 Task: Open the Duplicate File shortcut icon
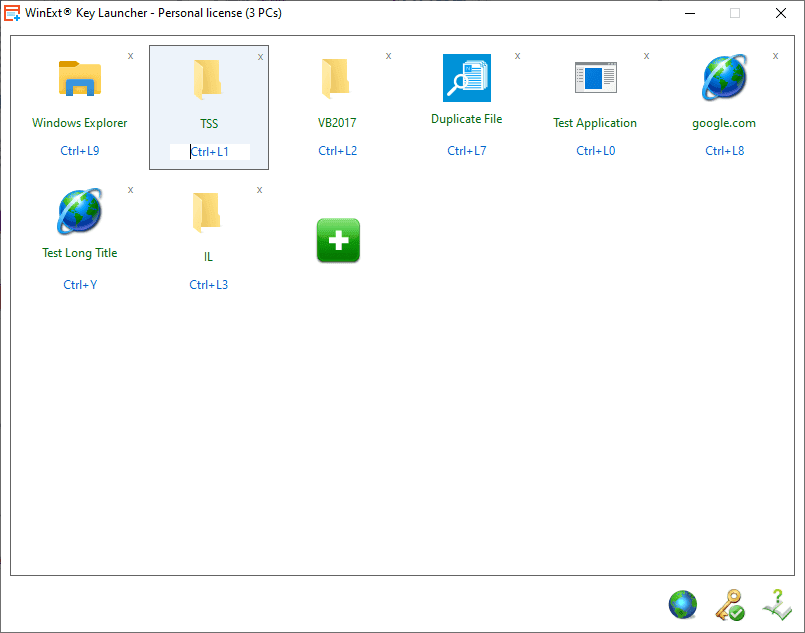pos(466,78)
